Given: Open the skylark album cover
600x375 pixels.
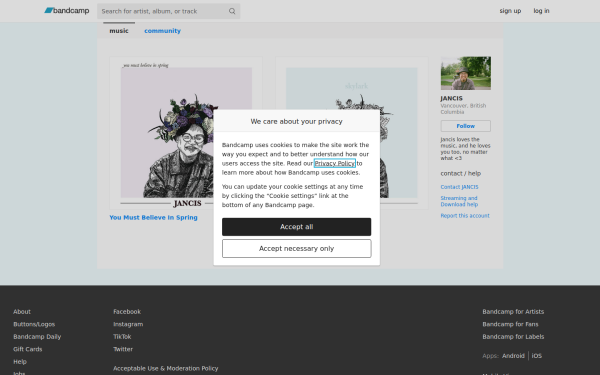Looking at the screenshot, I should [352, 133].
